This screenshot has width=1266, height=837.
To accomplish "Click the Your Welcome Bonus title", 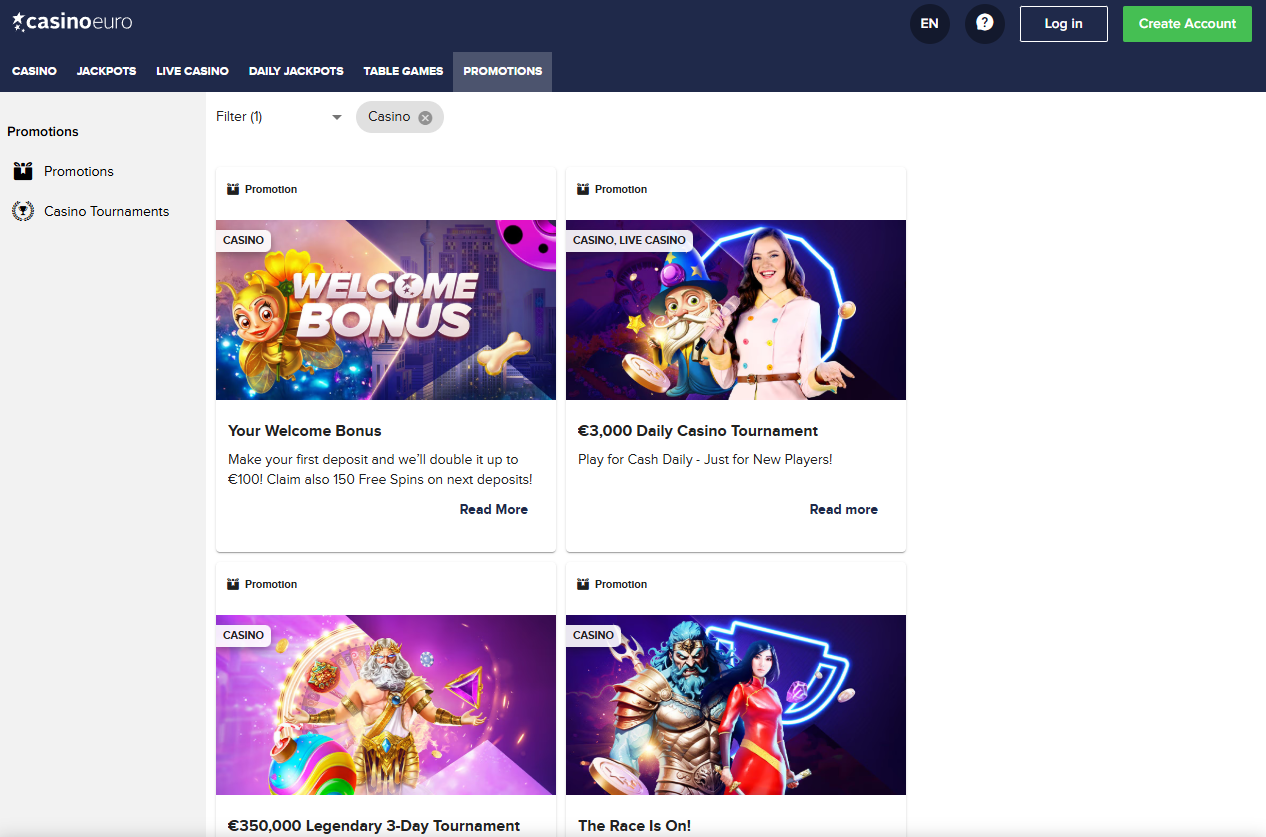I will (x=305, y=431).
